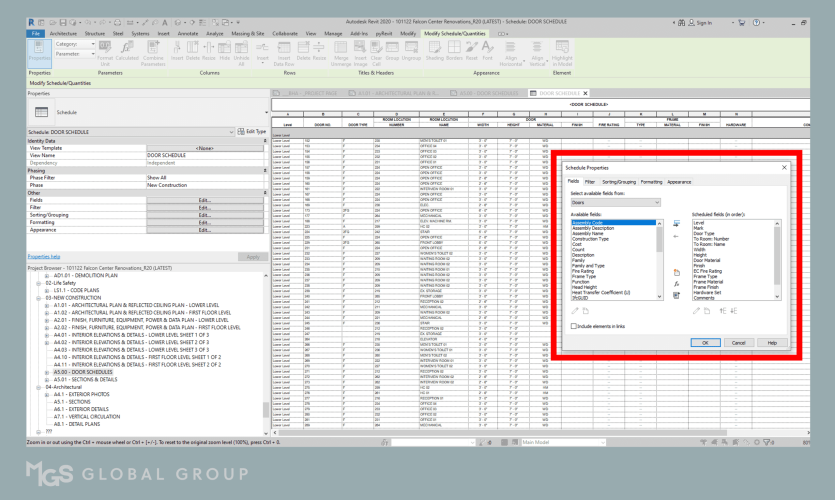The height and width of the screenshot is (500, 835).
Task: Switch to the Sorting/Grouping tab
Action: 618,182
